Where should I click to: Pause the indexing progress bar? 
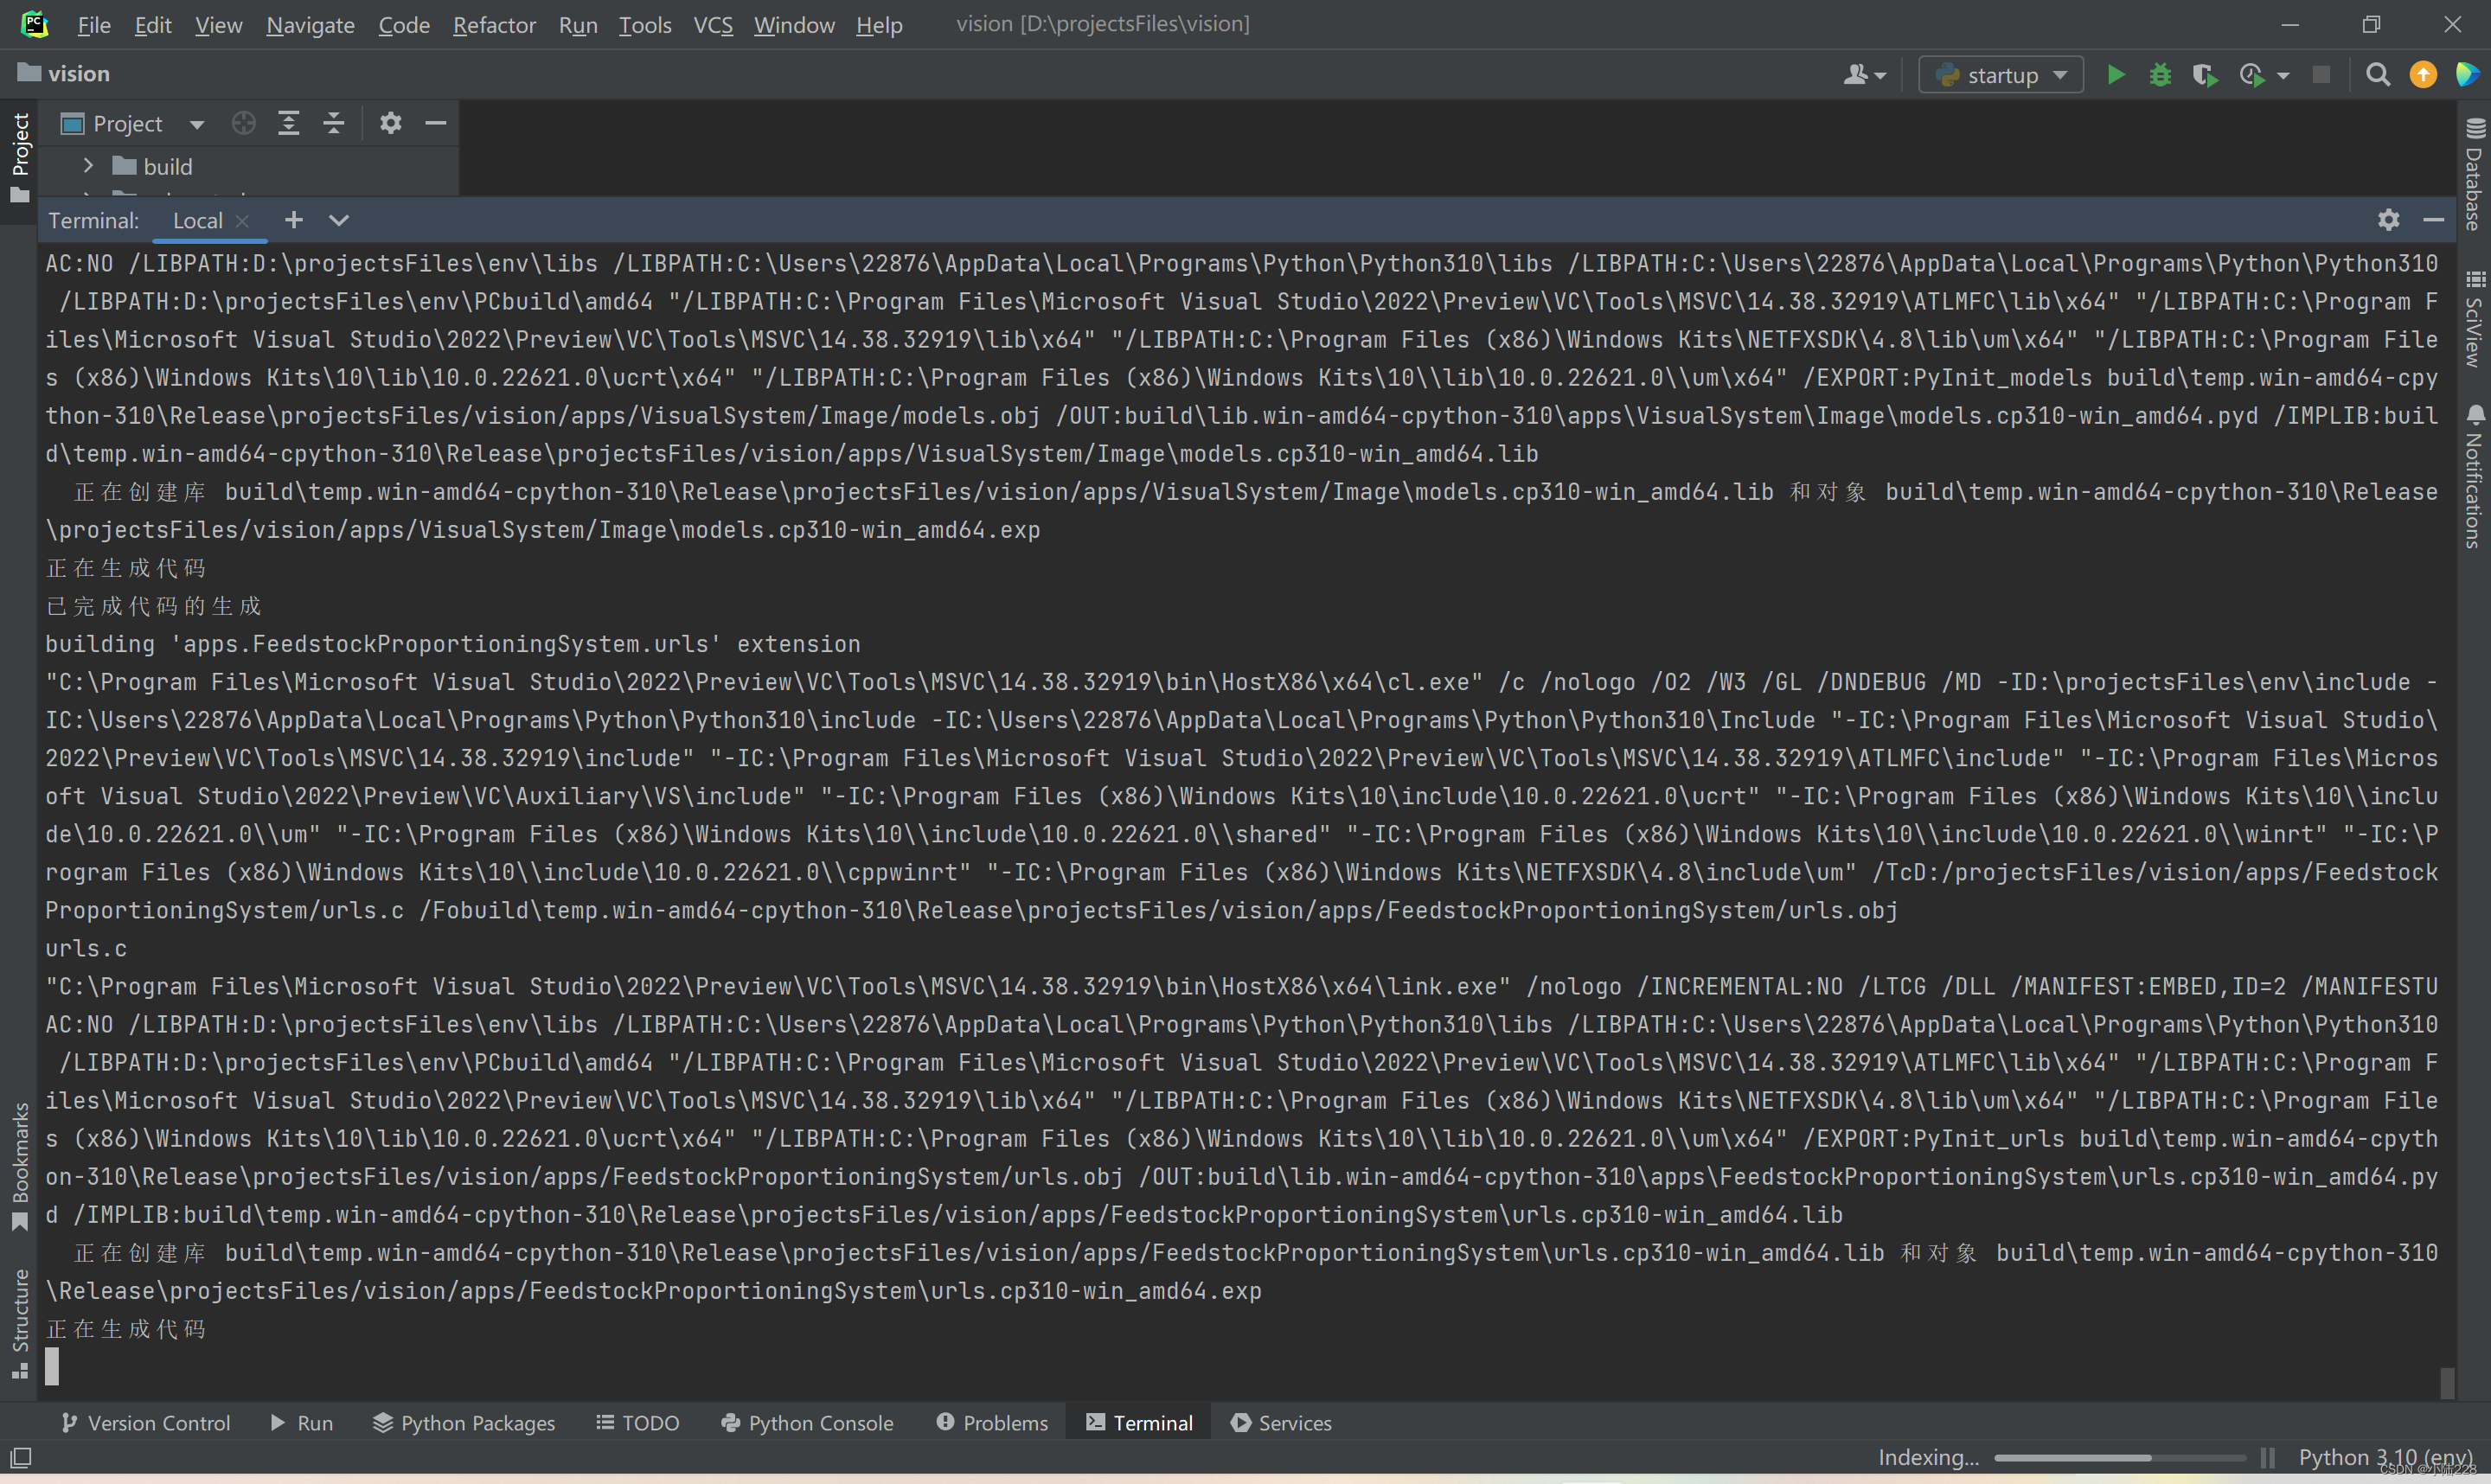2268,1457
